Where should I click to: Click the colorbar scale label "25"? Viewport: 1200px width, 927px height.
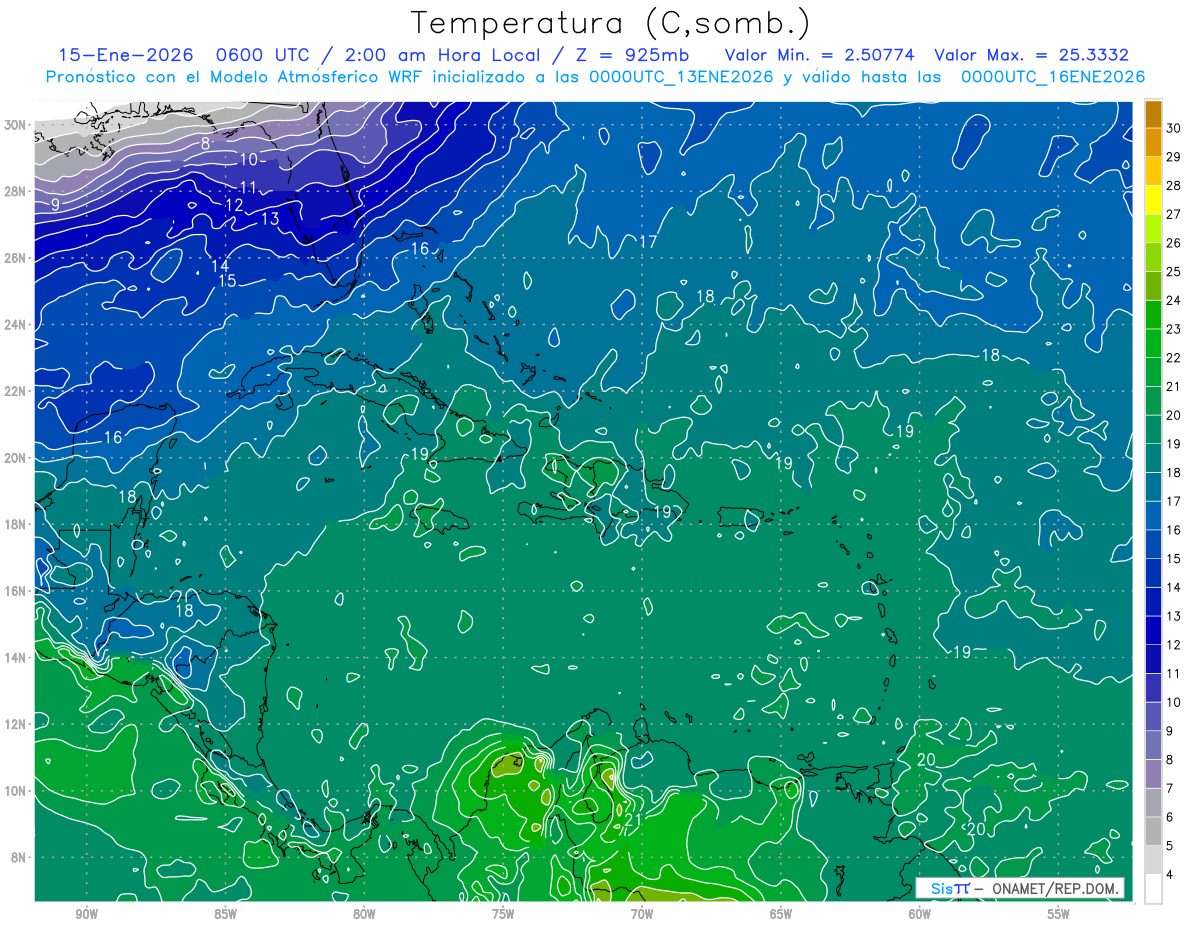tap(1174, 272)
